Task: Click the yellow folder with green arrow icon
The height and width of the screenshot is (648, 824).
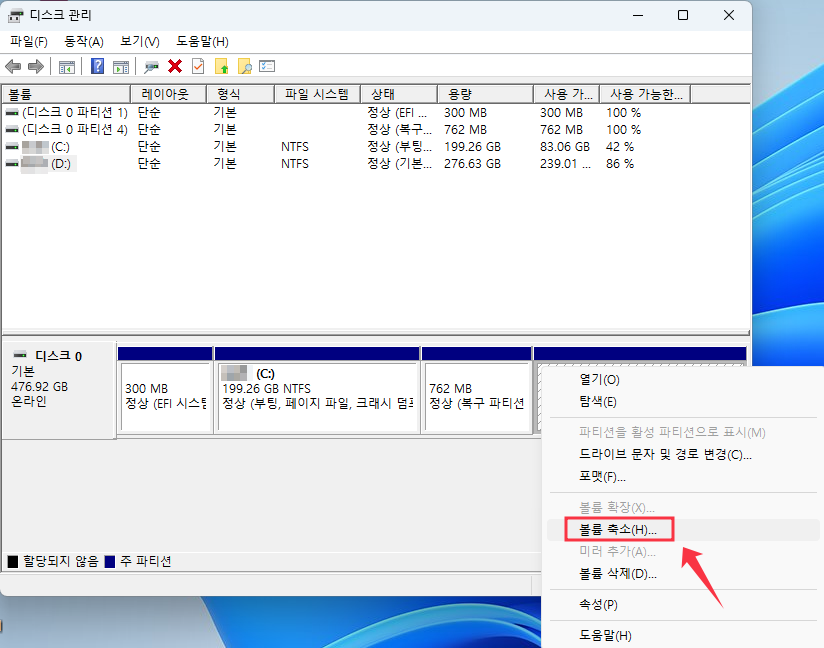Action: 221,66
